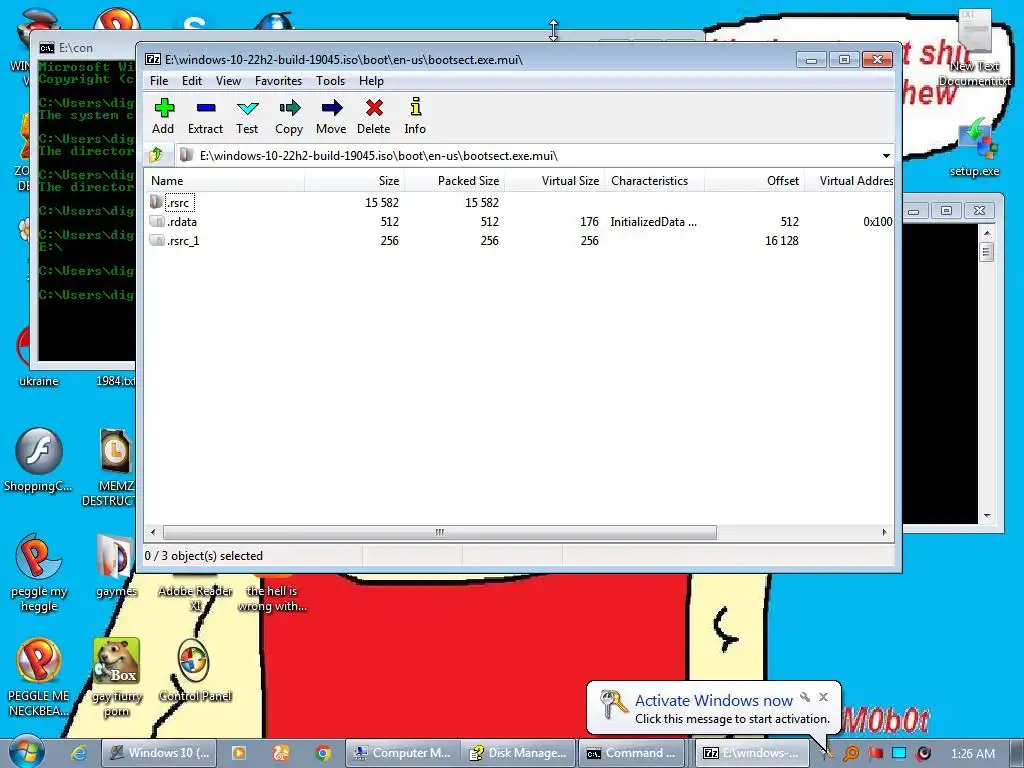Open the Edit menu
The width and height of the screenshot is (1024, 768).
192,81
